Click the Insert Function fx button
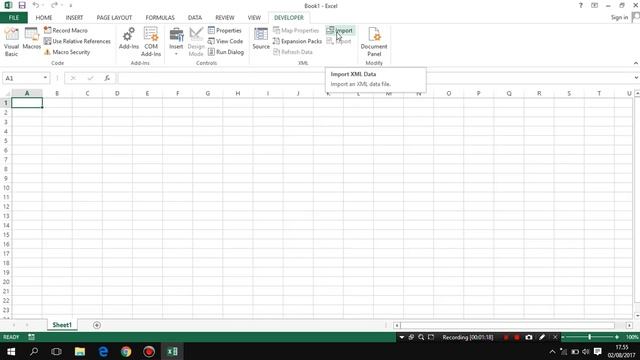 click(107, 78)
